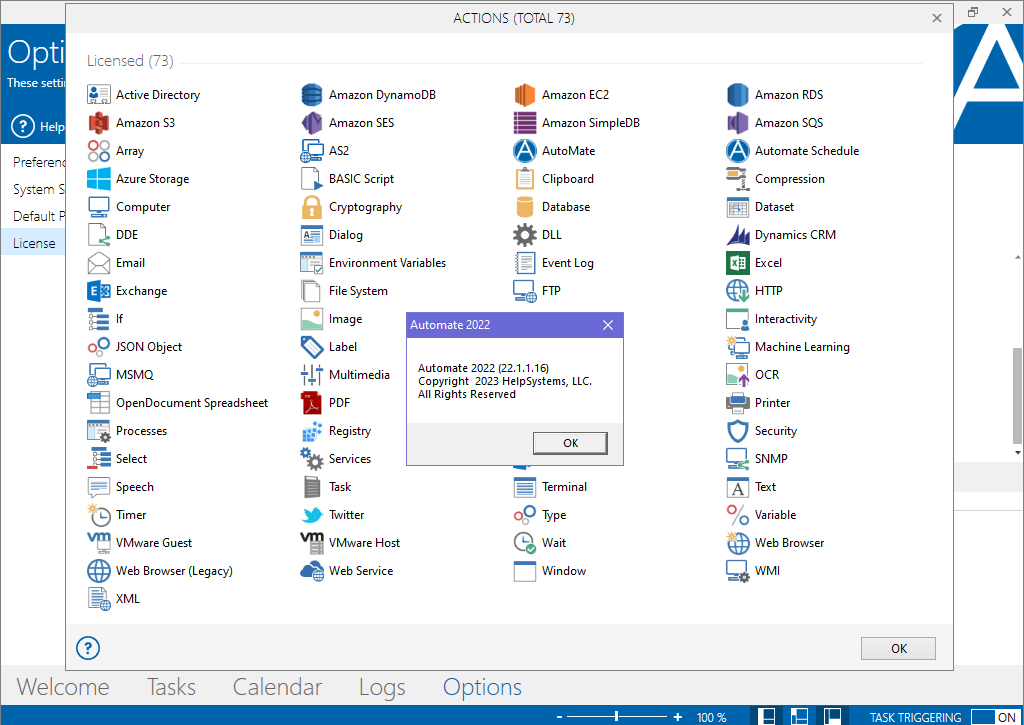
Task: Choose the Amazon SES icon
Action: pos(312,123)
